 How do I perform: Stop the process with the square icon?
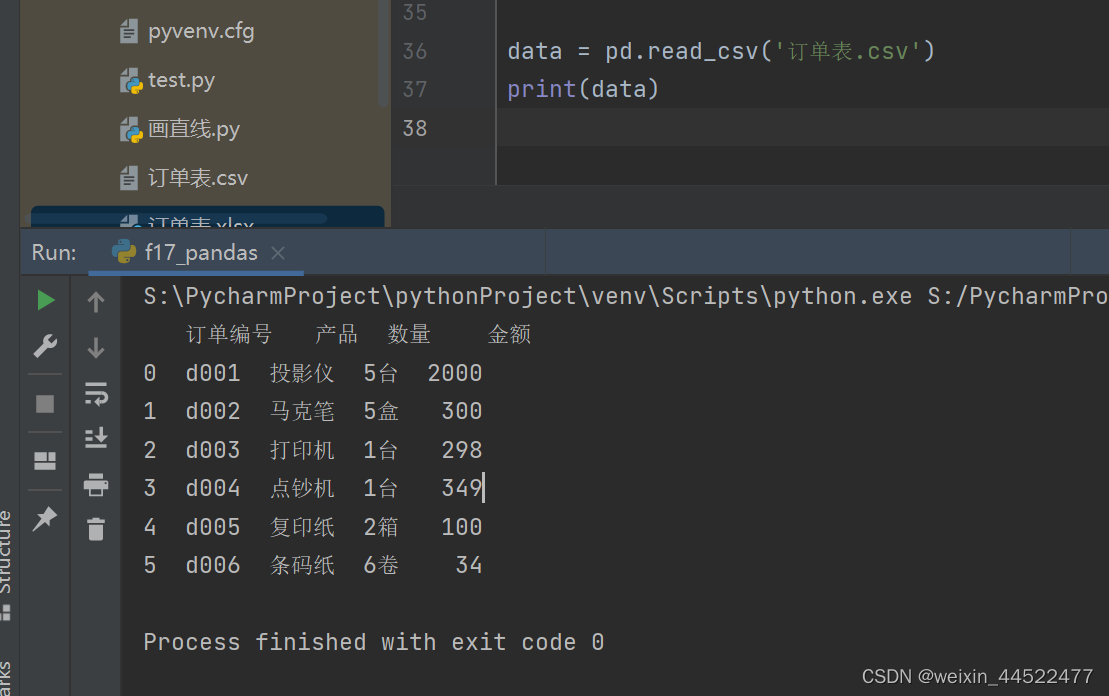(x=45, y=404)
